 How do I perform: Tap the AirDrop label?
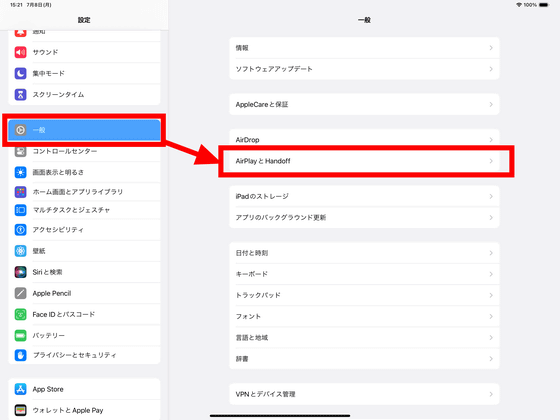[247, 140]
